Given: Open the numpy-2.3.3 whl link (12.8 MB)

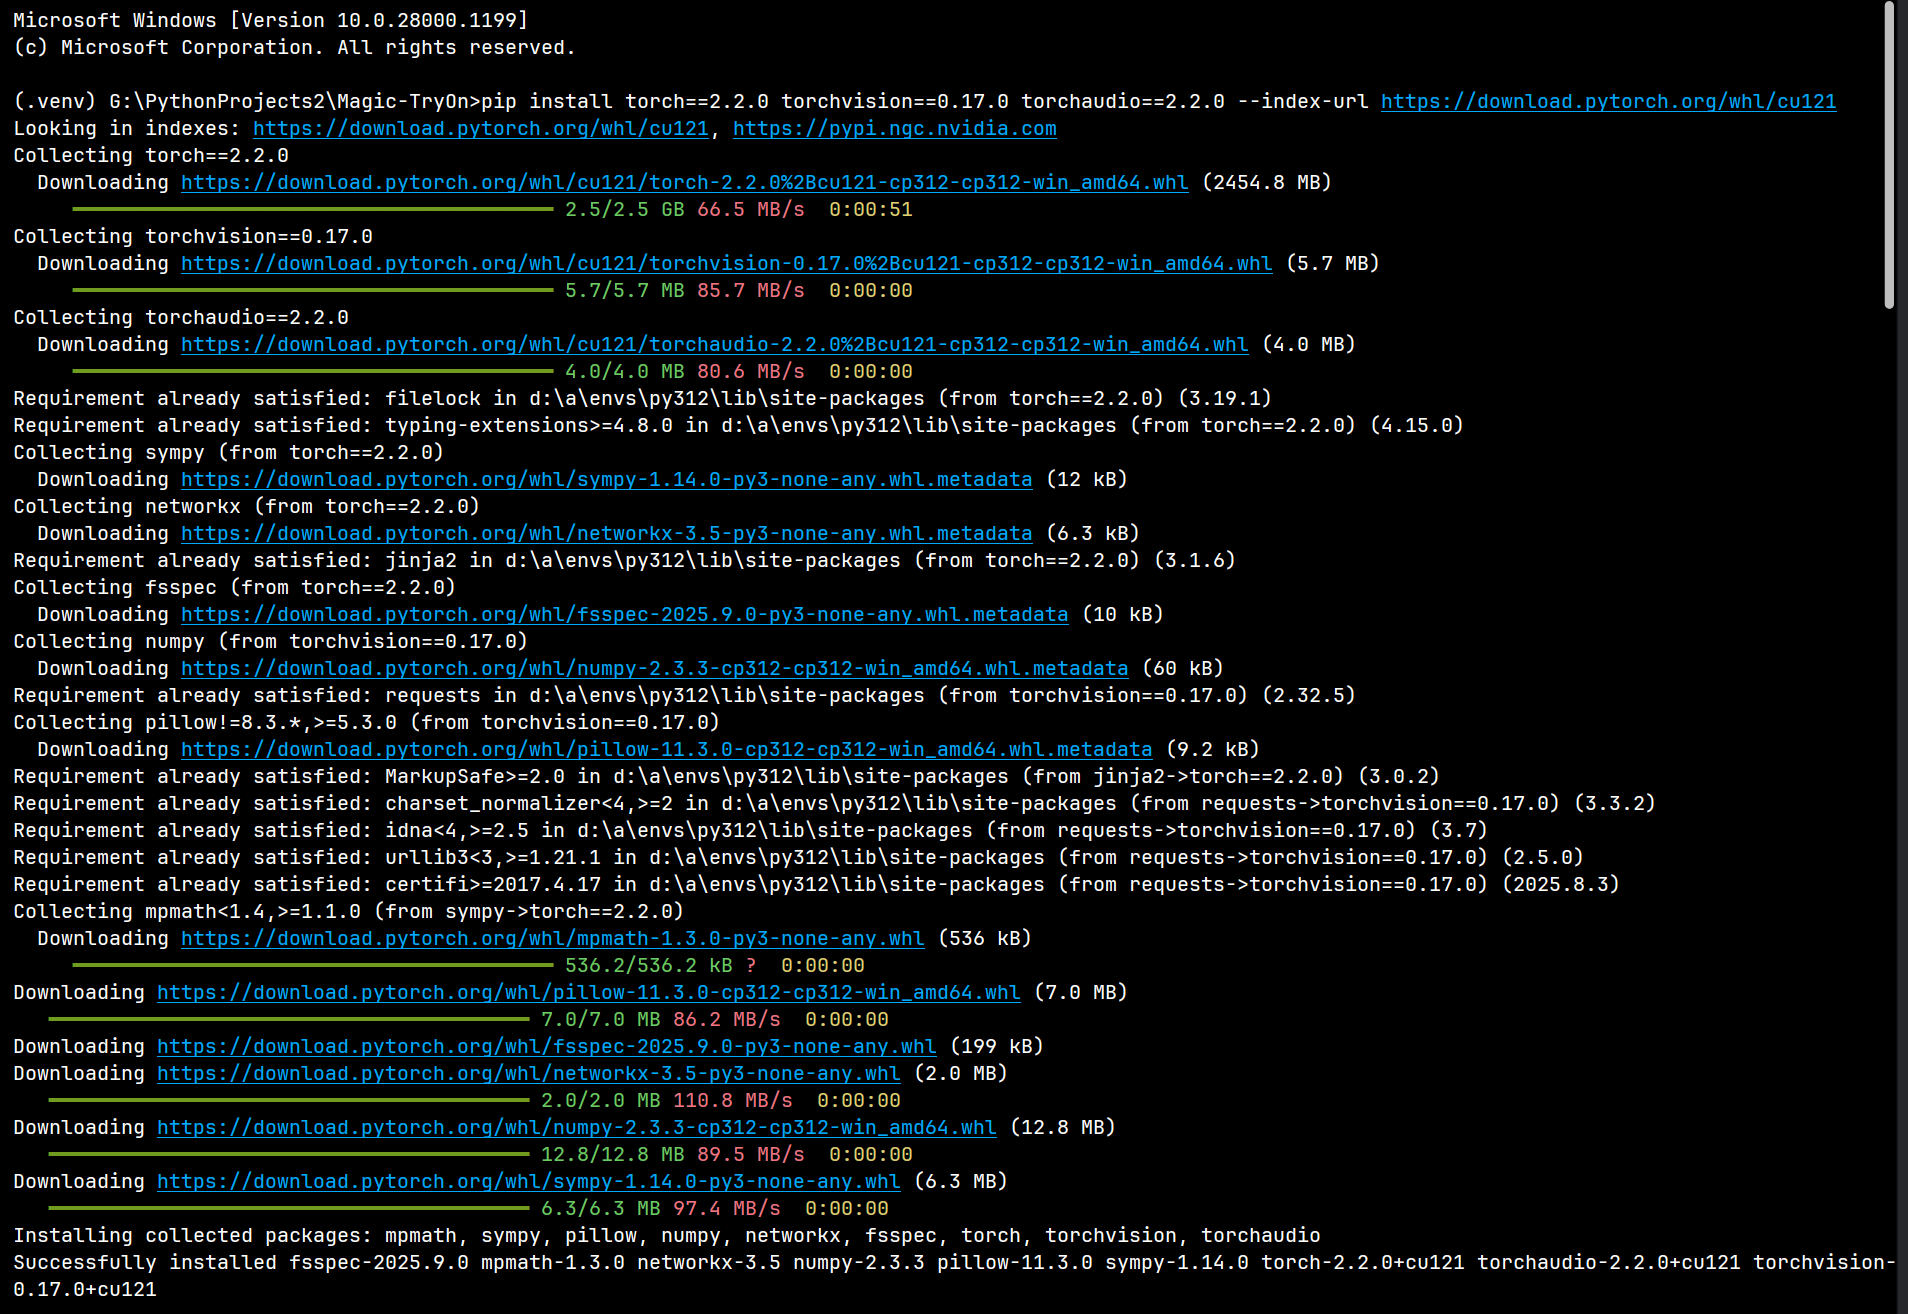Looking at the screenshot, I should tap(576, 1127).
